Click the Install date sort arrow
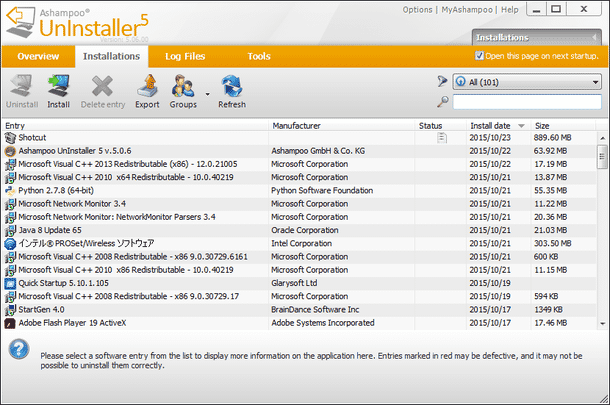This screenshot has height=405, width=610. point(522,126)
